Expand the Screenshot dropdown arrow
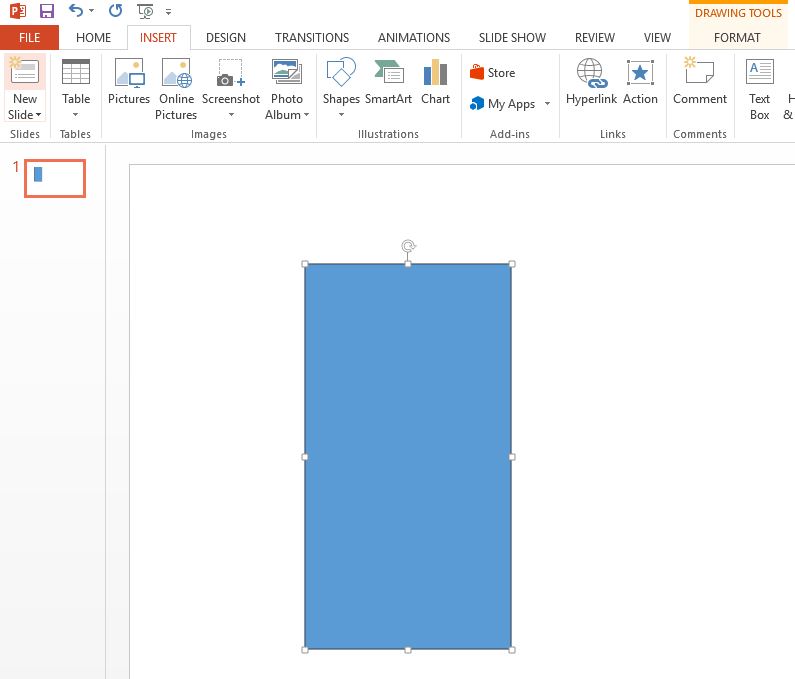The image size is (795, 679). pos(231,115)
